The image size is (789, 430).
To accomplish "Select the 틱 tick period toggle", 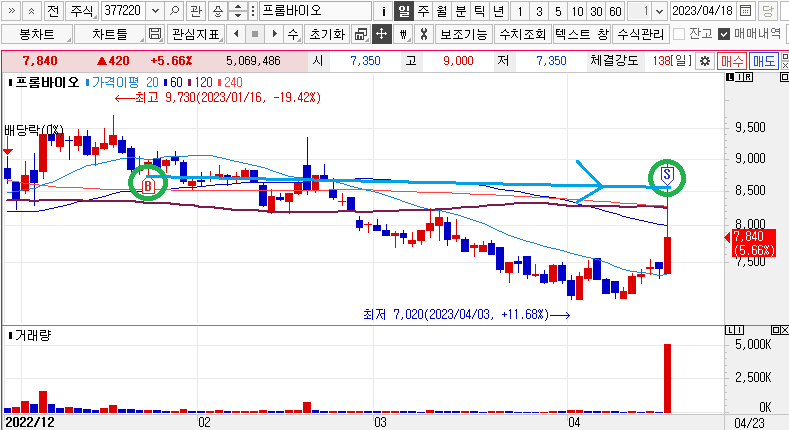I will point(480,11).
